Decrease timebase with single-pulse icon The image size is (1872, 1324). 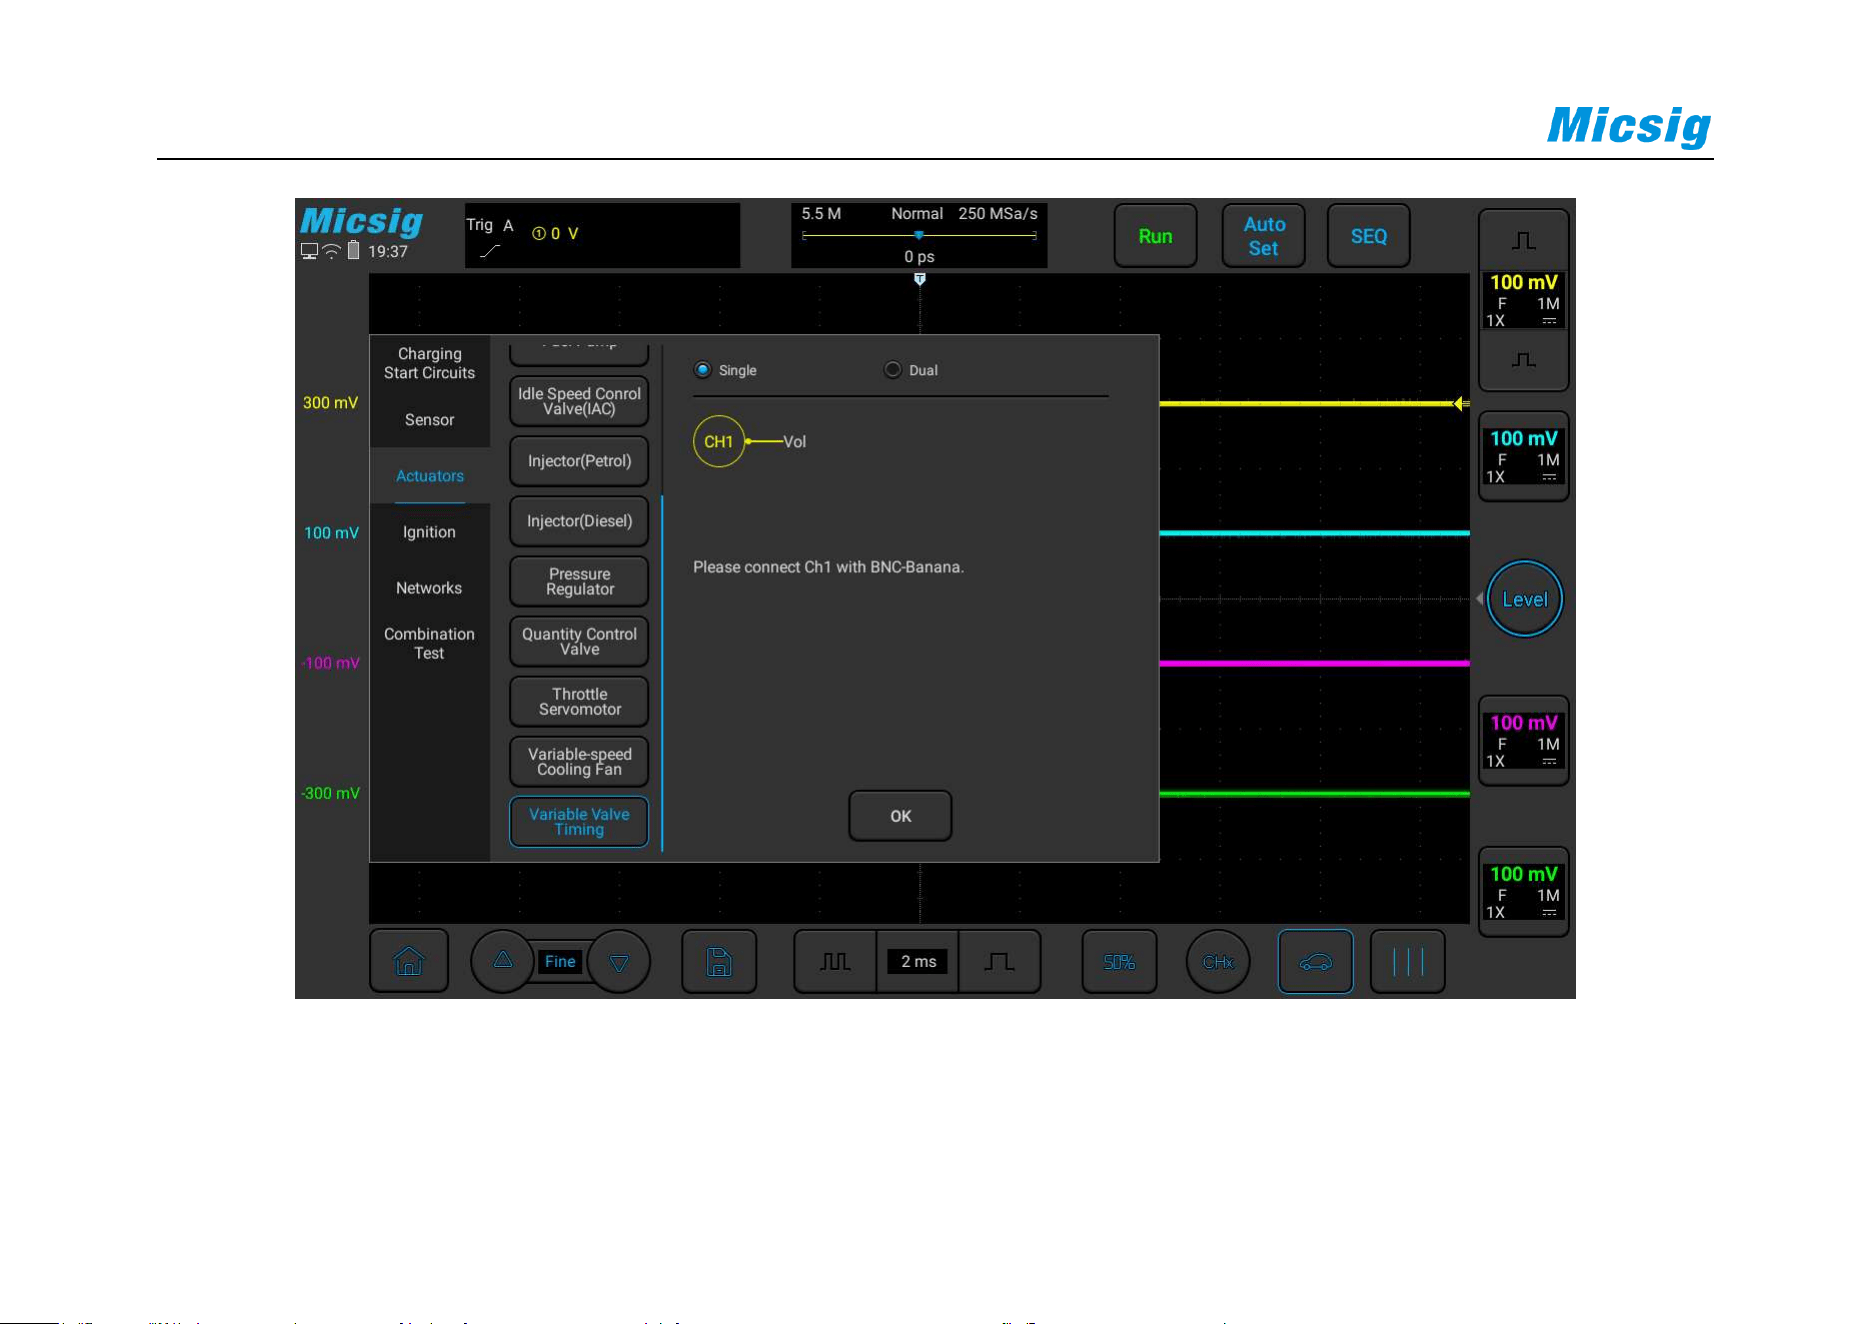pos(999,962)
